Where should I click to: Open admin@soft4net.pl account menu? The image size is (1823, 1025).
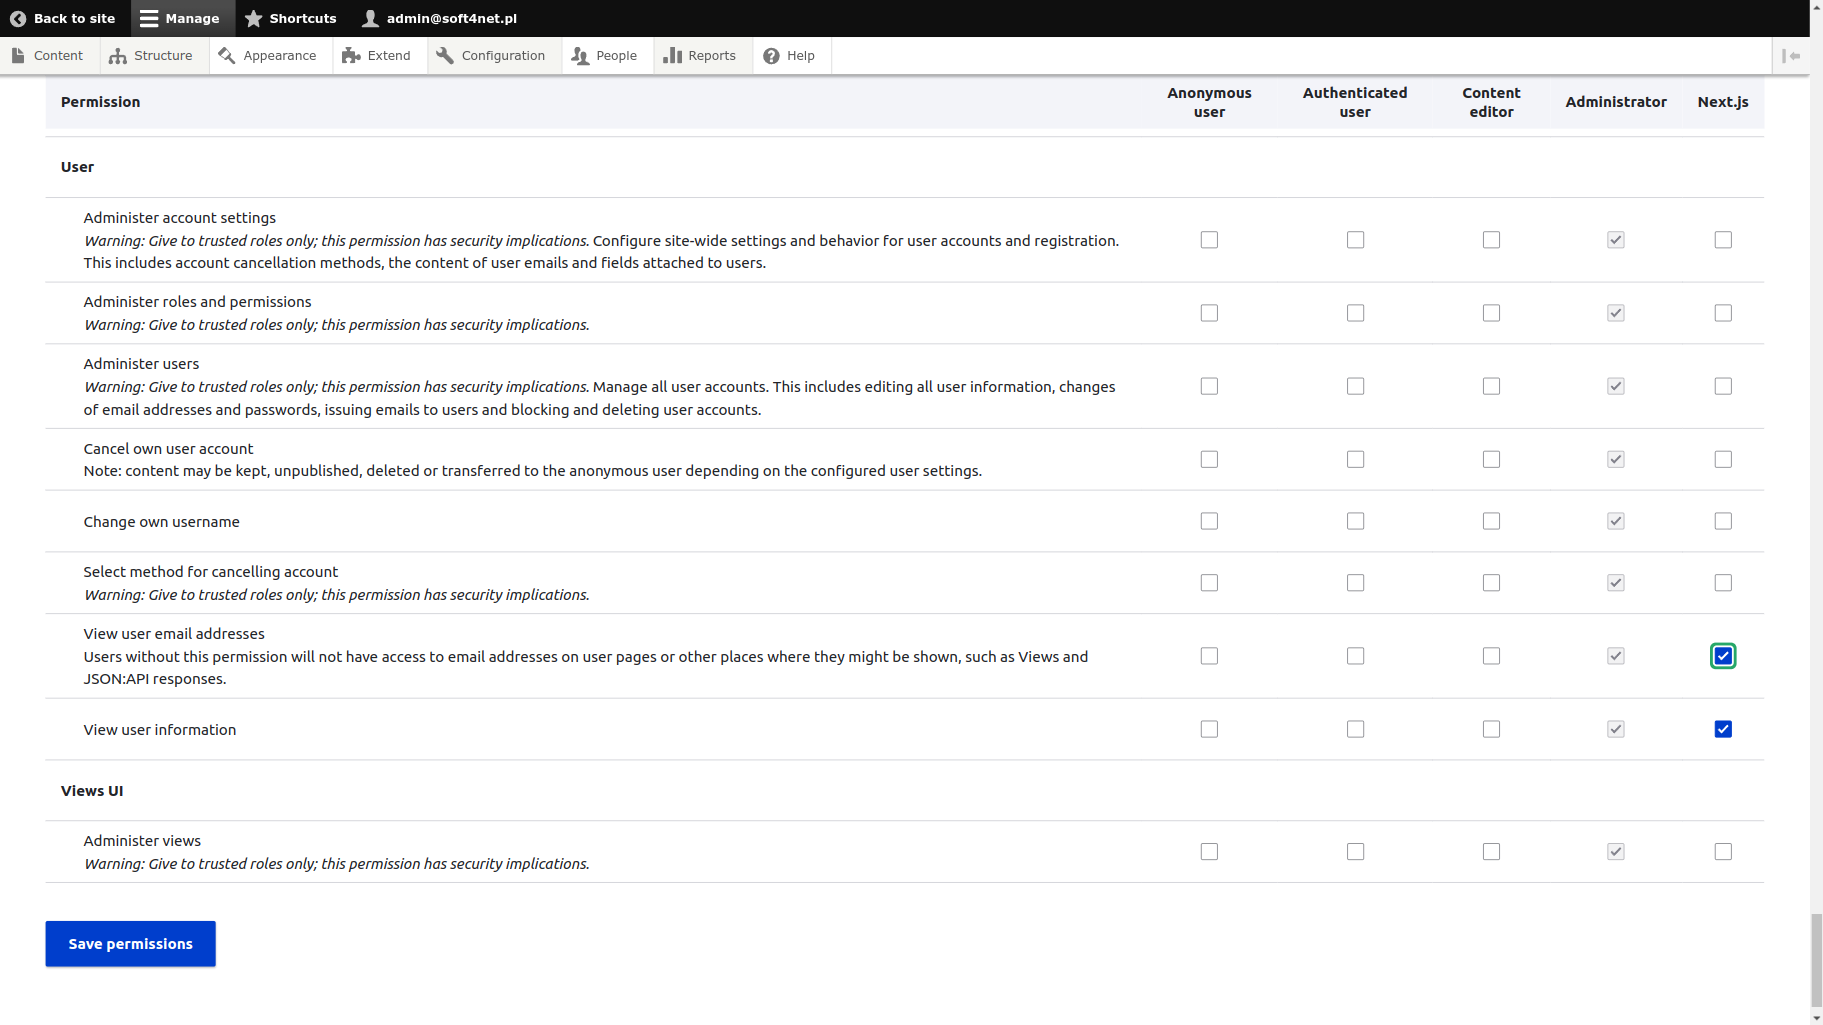pos(440,18)
